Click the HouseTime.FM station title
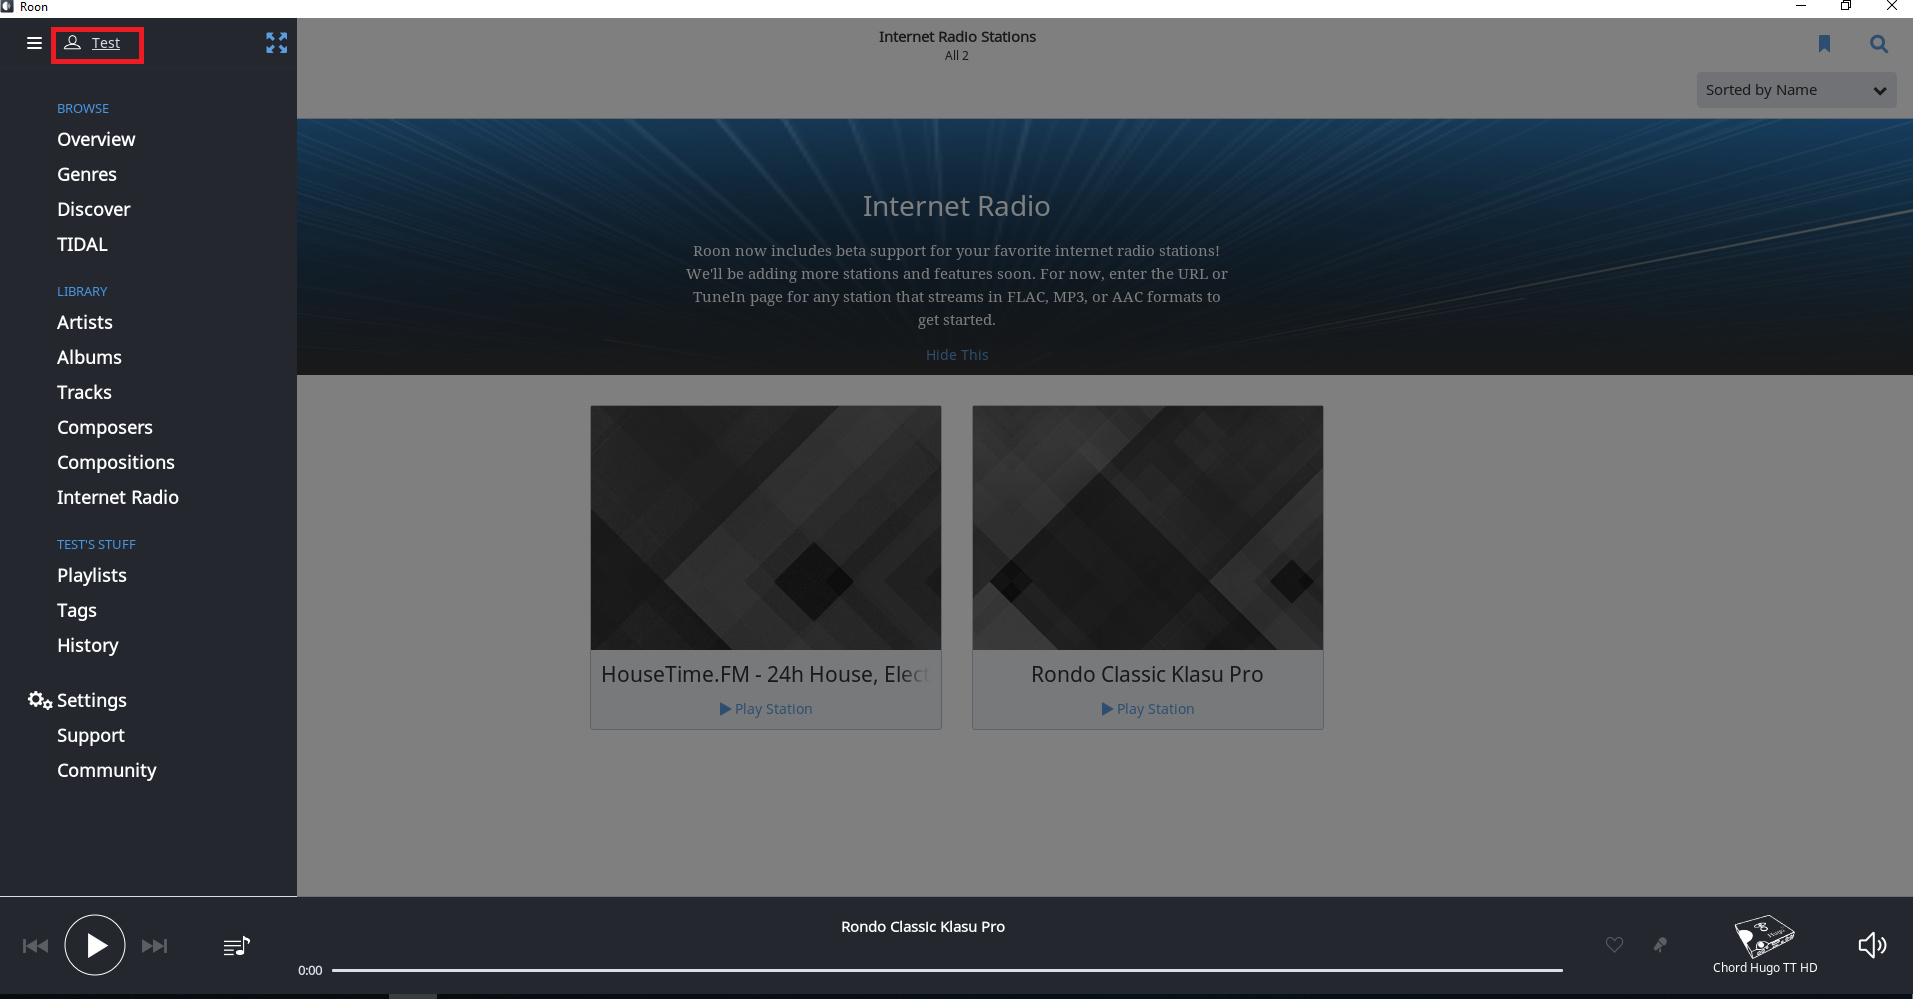The image size is (1913, 999). [766, 675]
